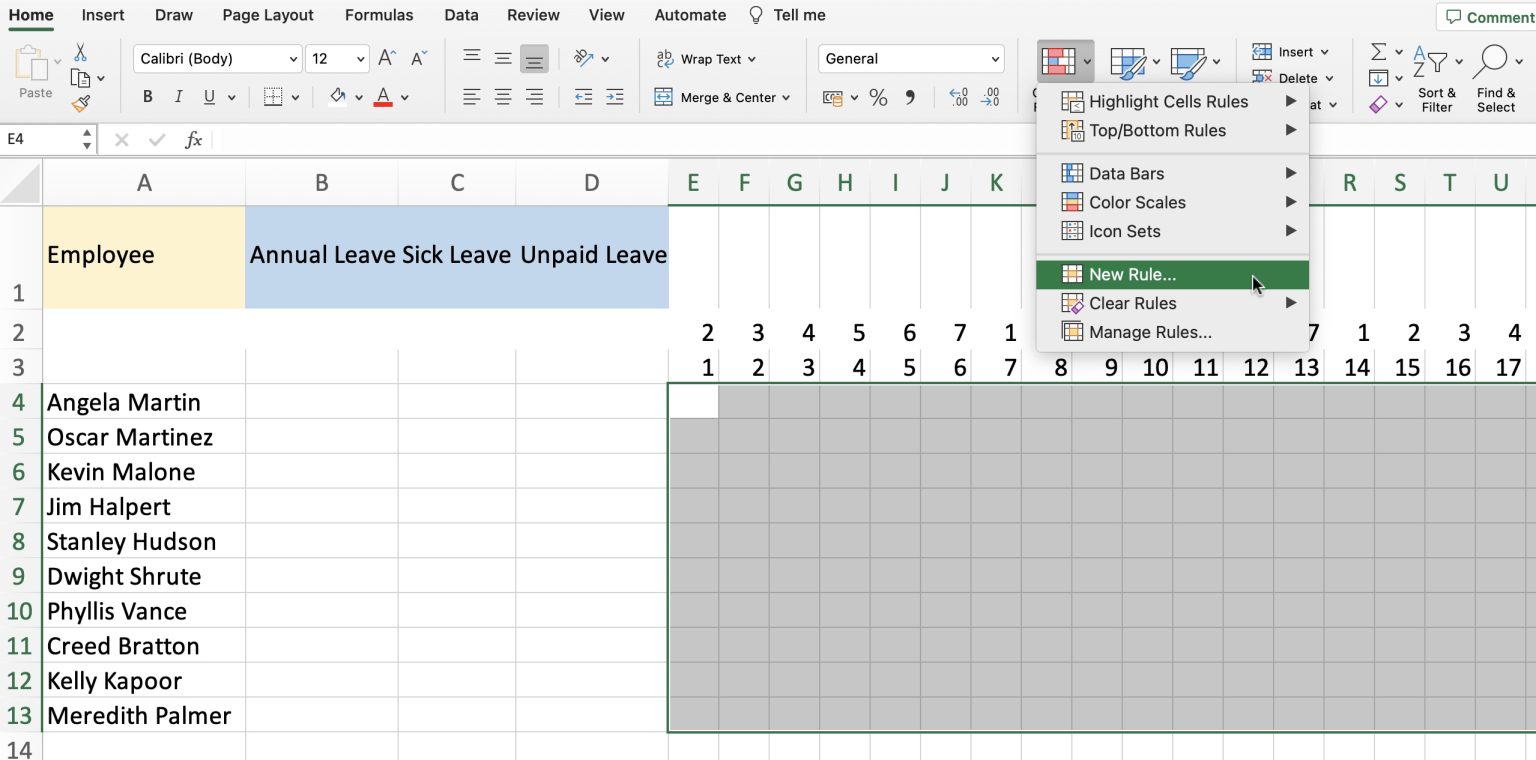Screen dimensions: 1536x760
Task: Switch to the Formulas ribbon tab
Action: click(379, 15)
